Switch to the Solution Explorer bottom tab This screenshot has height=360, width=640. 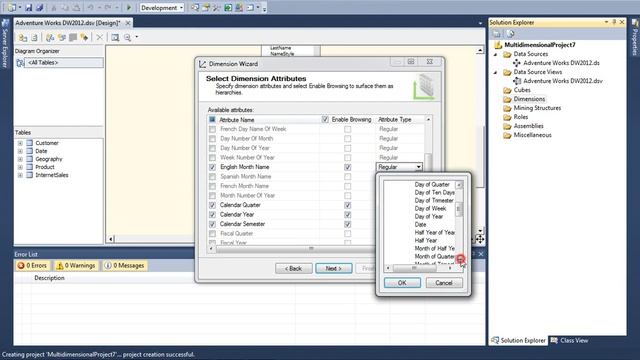(x=518, y=340)
